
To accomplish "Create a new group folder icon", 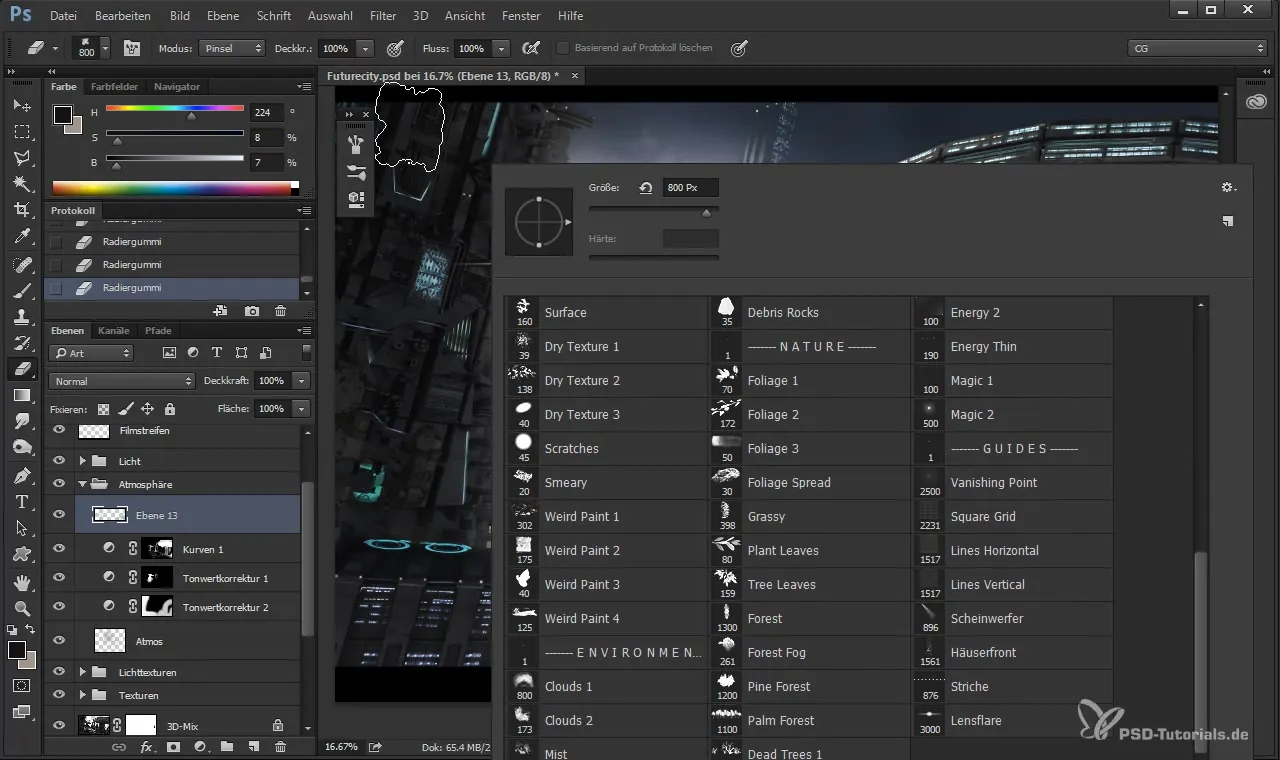I will click(x=227, y=746).
